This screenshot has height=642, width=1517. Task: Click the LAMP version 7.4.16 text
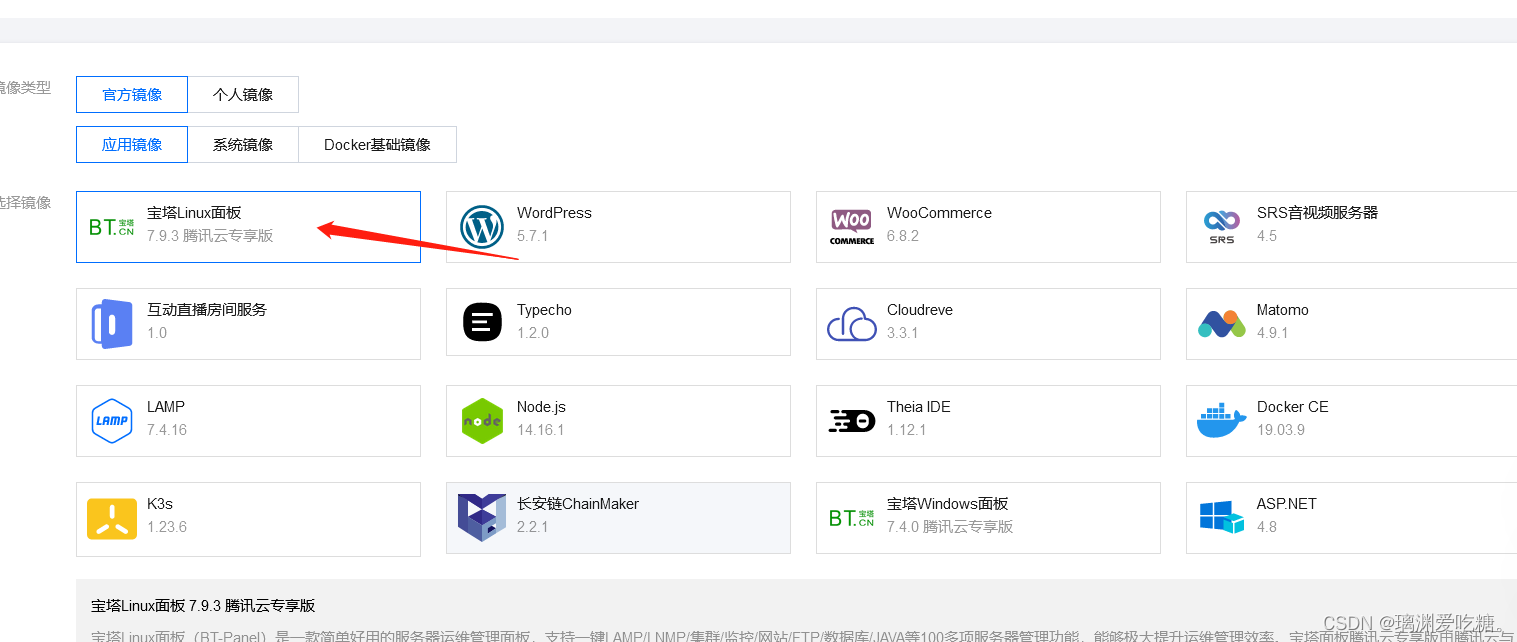(167, 430)
